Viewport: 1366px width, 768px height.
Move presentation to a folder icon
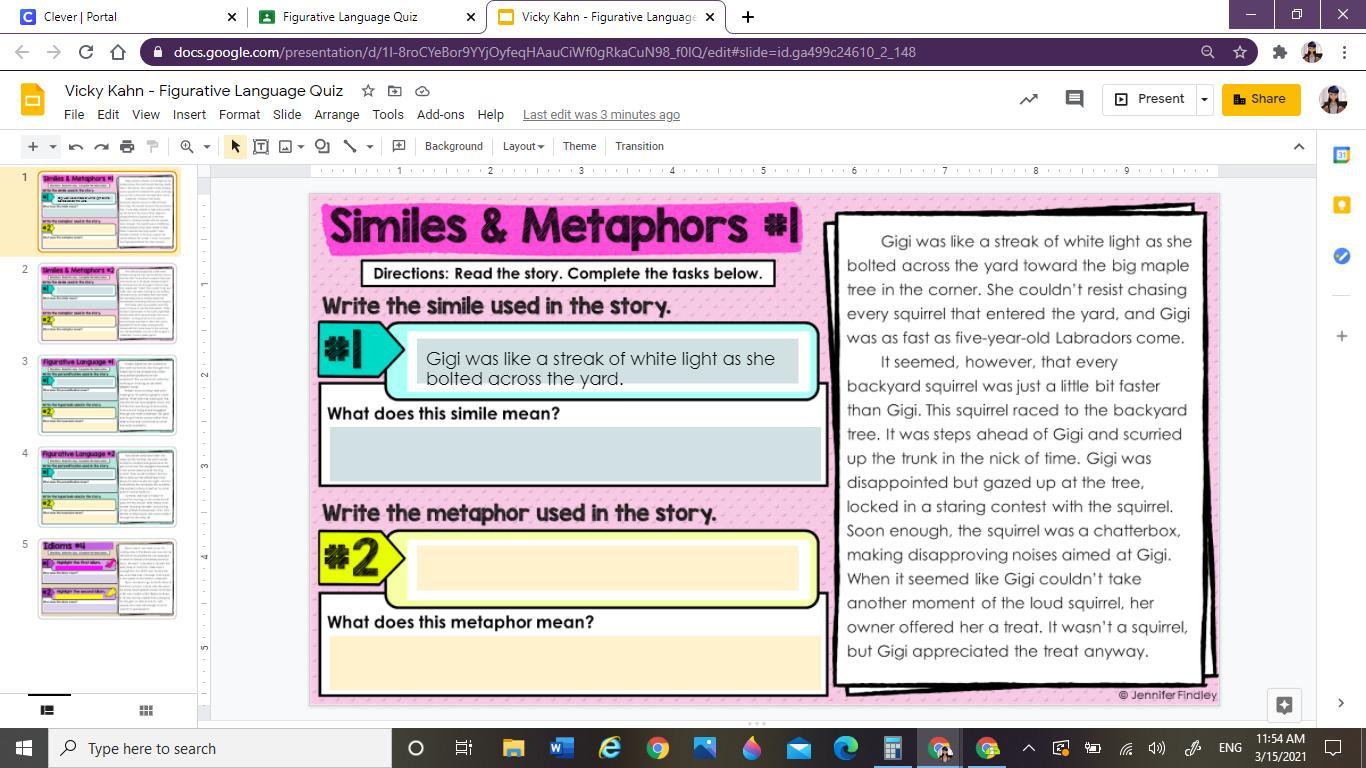tap(395, 91)
